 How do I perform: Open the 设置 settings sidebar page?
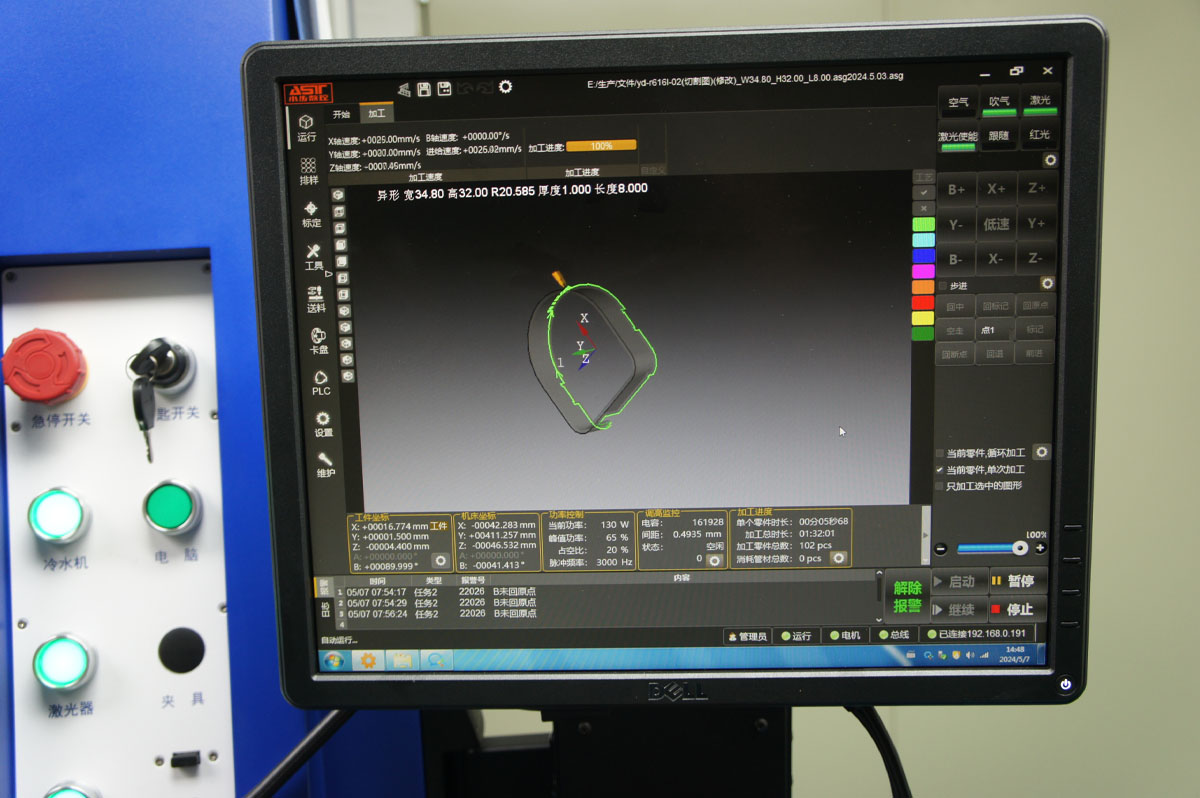pyautogui.click(x=323, y=424)
